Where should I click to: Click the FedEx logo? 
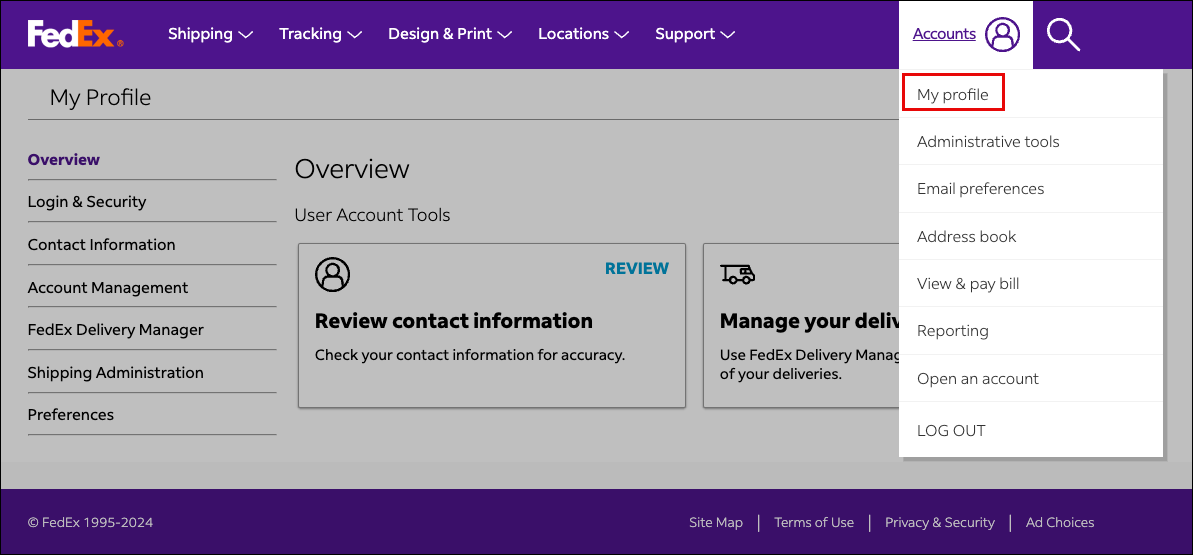[x=75, y=34]
